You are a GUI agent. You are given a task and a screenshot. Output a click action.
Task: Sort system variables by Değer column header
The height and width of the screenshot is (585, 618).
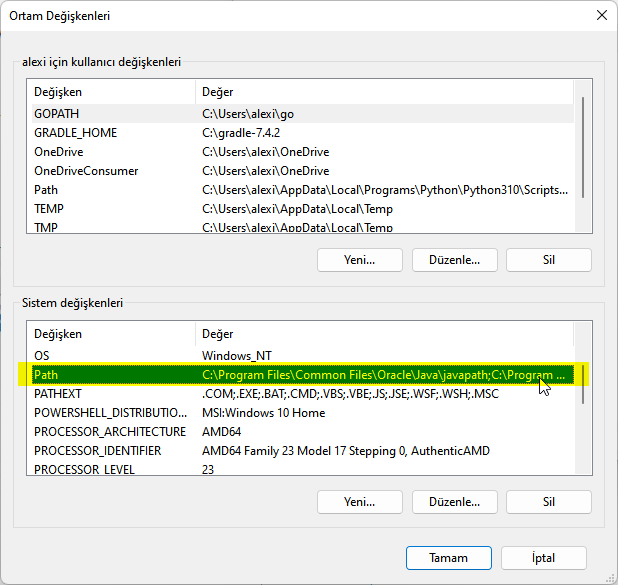(380, 334)
